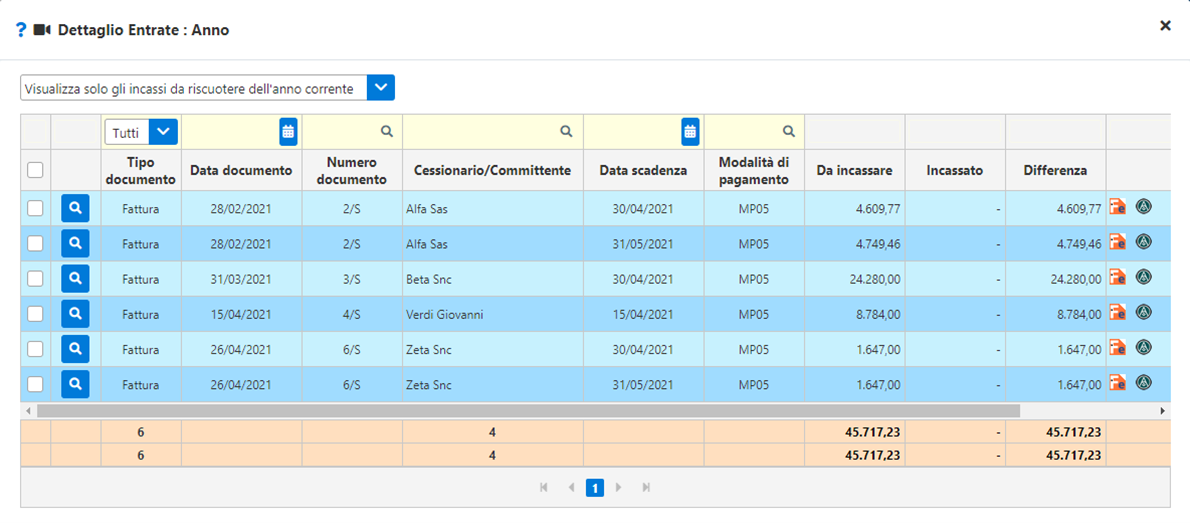
Task: Open magnifier detail for Verdi Giovanni row
Action: 75,314
